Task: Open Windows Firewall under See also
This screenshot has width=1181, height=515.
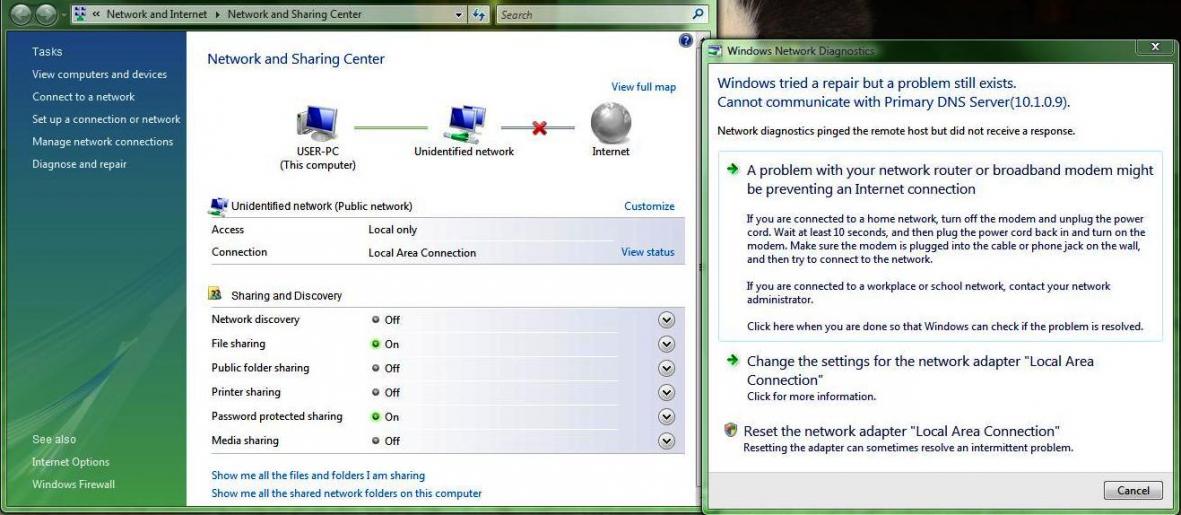Action: pos(74,484)
